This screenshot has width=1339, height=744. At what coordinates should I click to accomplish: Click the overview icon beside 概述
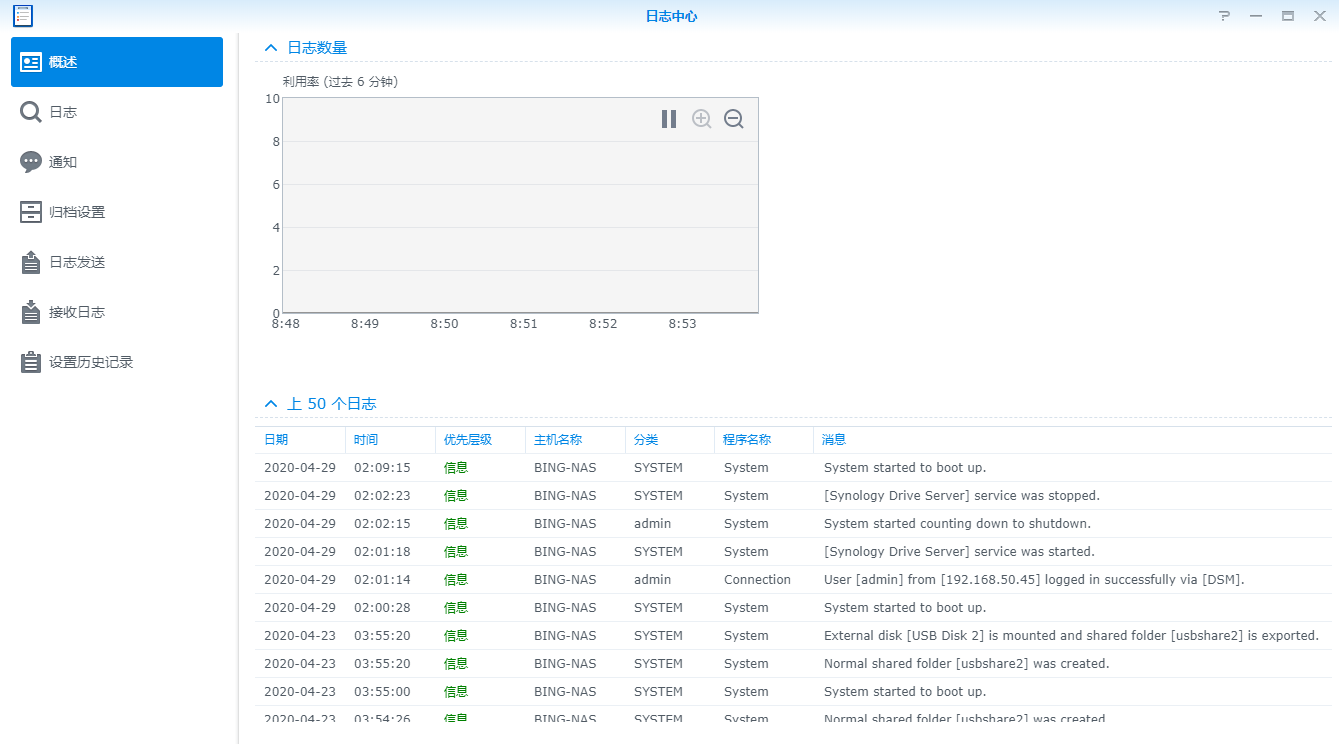[31, 62]
